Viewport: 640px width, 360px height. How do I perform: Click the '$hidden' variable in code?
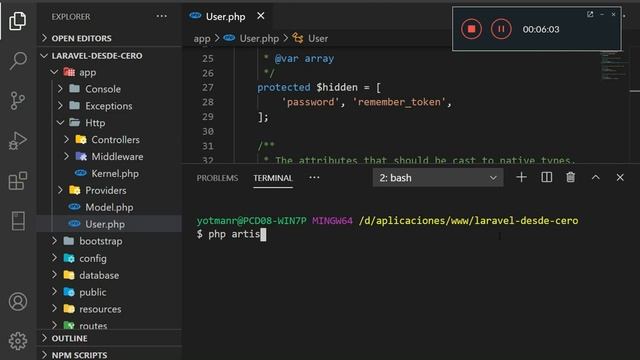(337, 87)
